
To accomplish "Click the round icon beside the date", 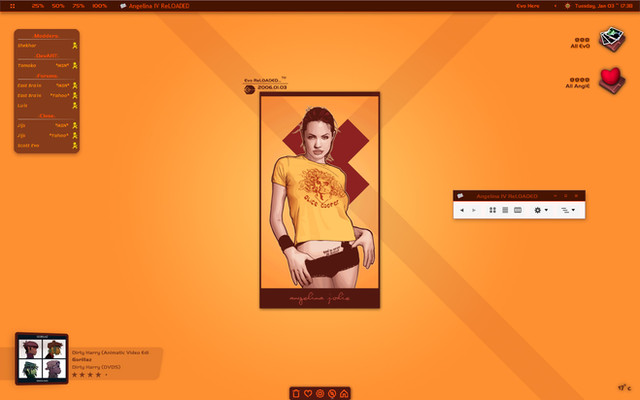I will click(x=567, y=6).
